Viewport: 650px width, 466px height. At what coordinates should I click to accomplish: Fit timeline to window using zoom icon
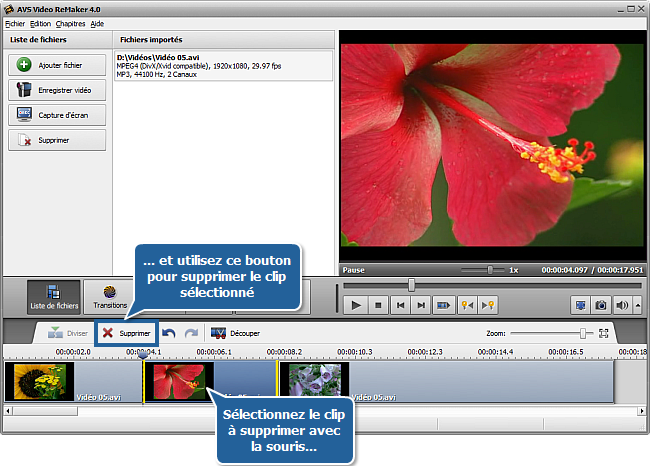pos(603,333)
